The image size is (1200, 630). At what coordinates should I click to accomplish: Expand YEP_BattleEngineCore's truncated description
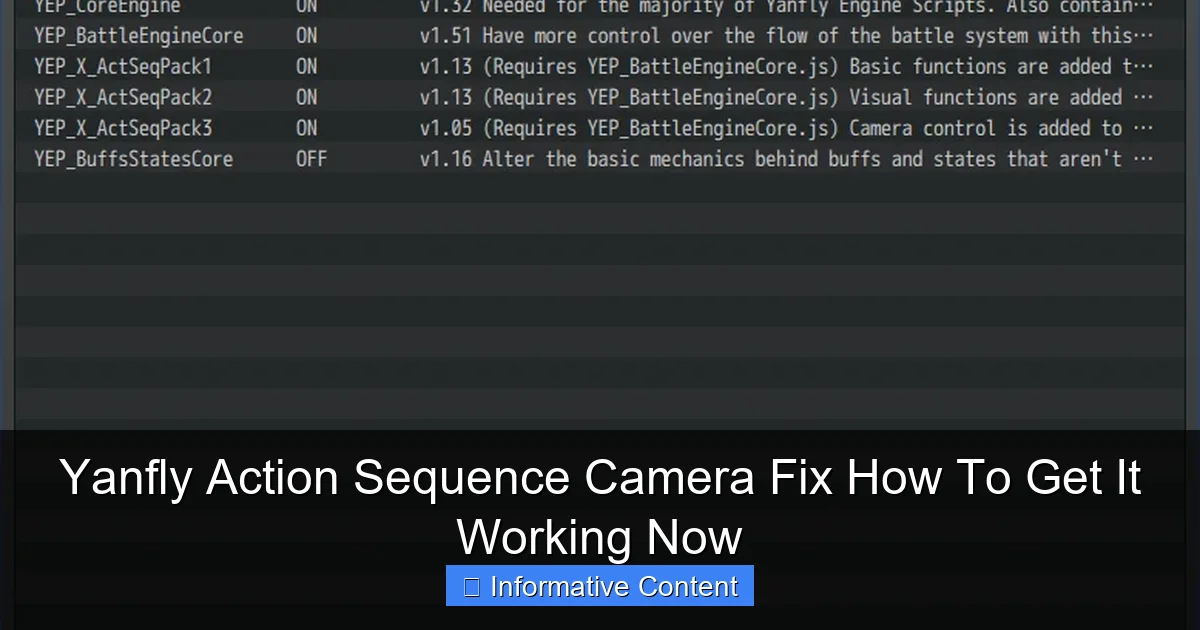pyautogui.click(x=1146, y=36)
